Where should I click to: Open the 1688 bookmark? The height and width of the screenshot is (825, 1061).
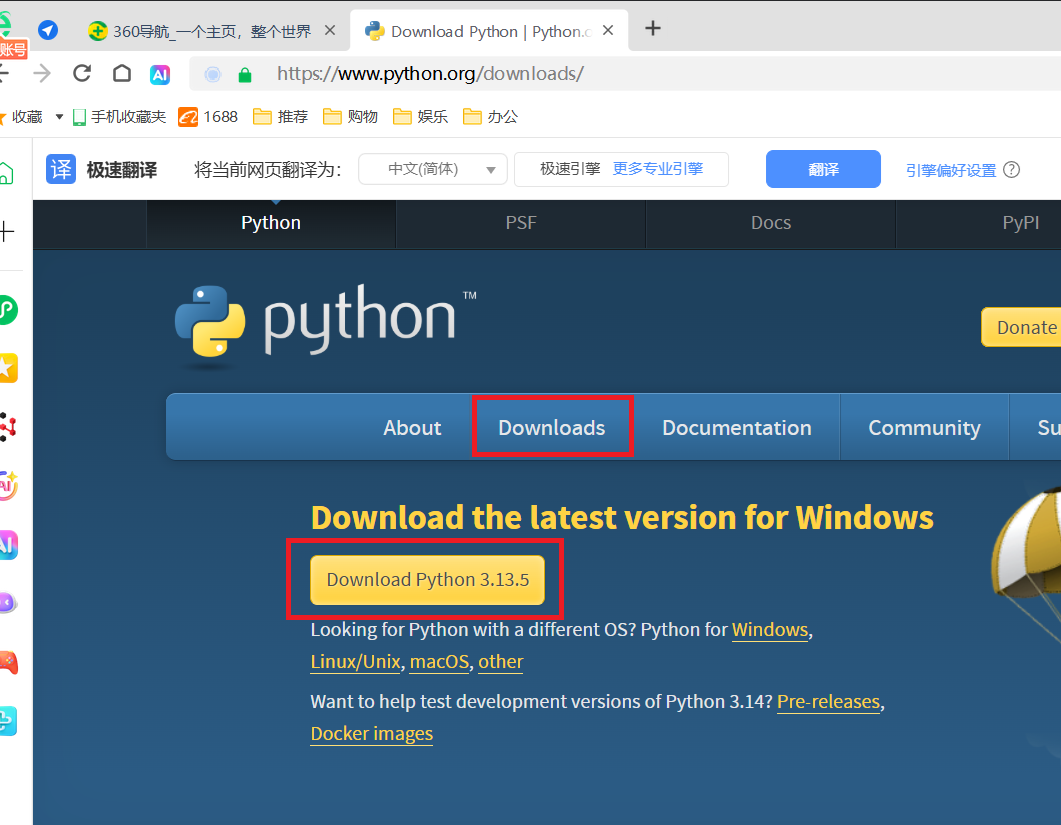(x=208, y=117)
